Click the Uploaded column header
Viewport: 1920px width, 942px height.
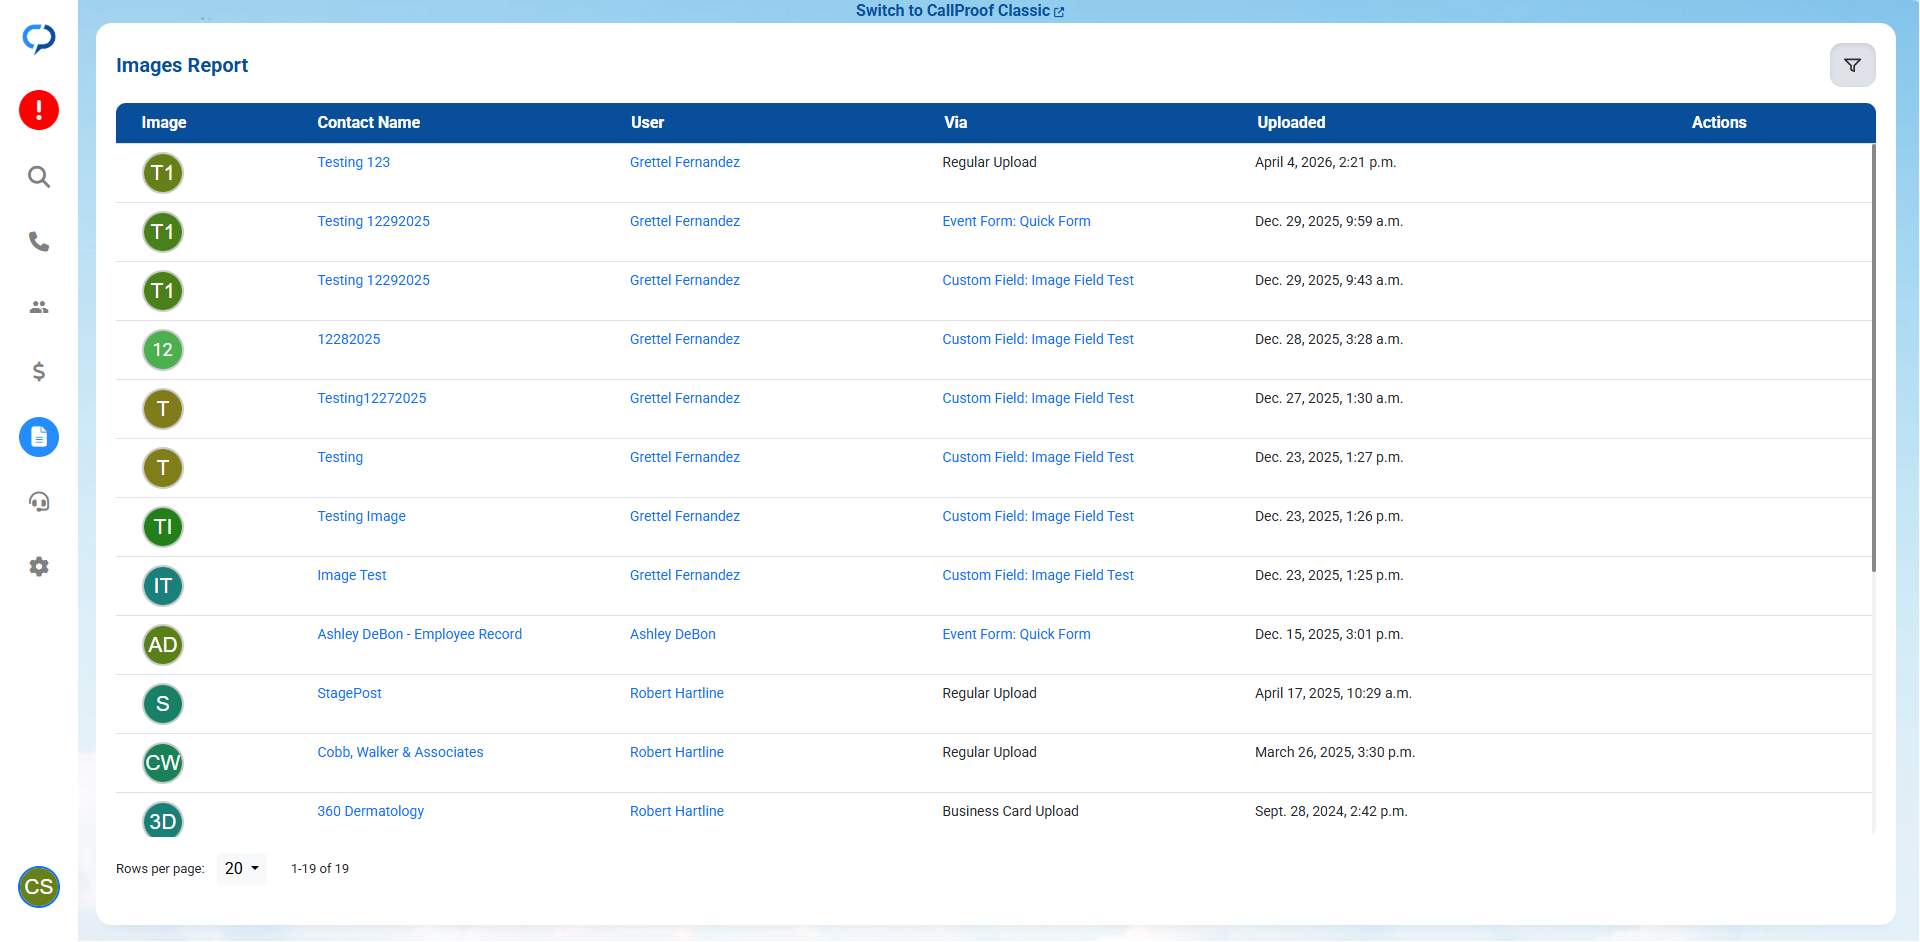pyautogui.click(x=1291, y=122)
